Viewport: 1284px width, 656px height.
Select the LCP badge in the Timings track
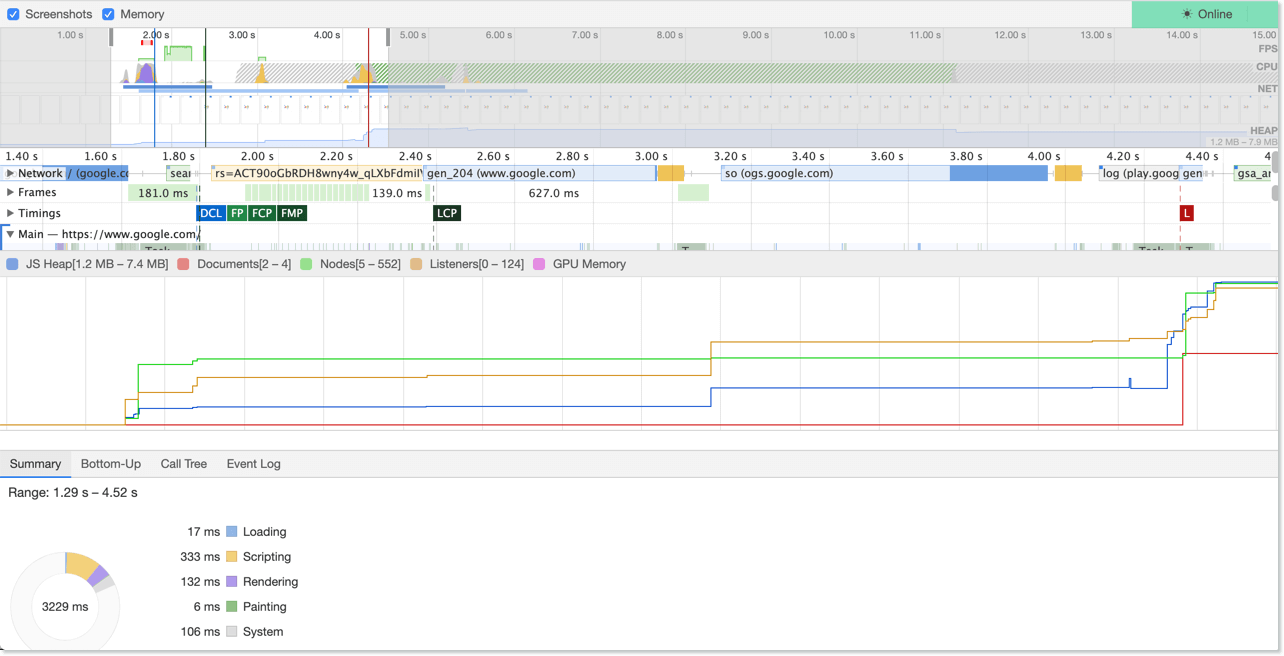coord(446,213)
